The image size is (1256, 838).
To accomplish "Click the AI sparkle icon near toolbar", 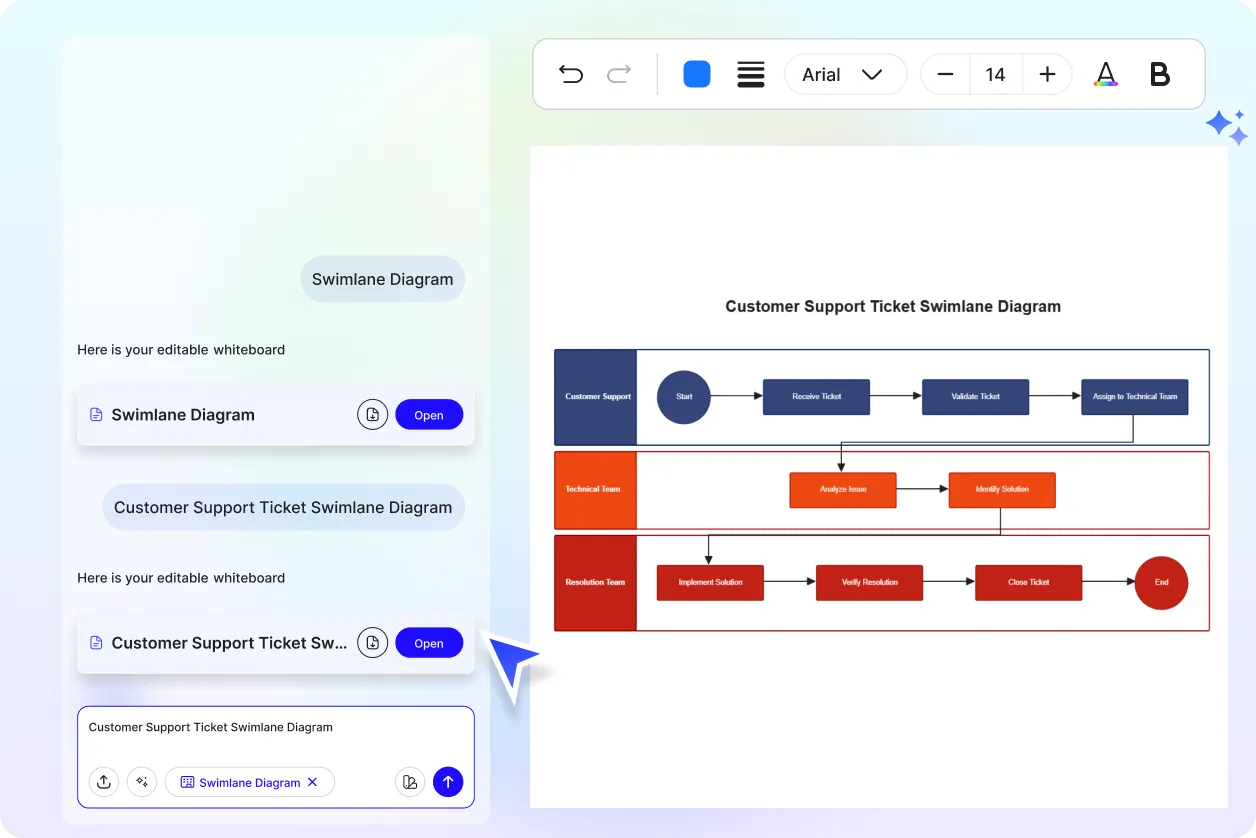I will click(1227, 127).
